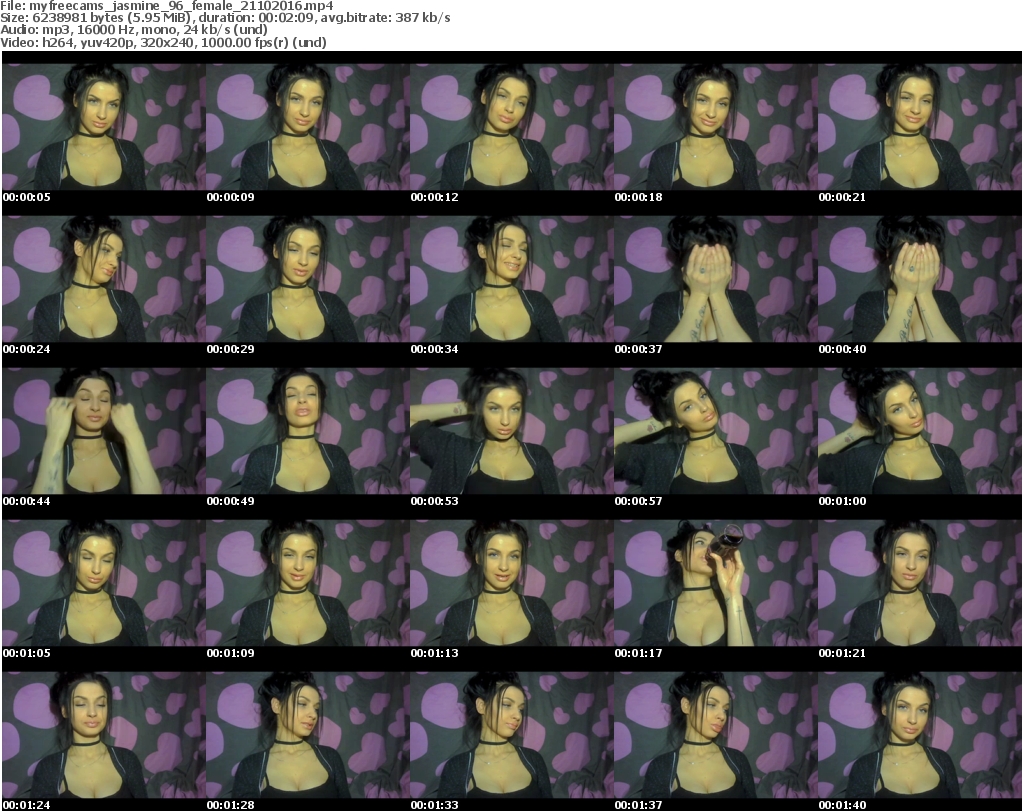
Task: Click the 00:01:28 timestamp label
Action: pos(230,805)
